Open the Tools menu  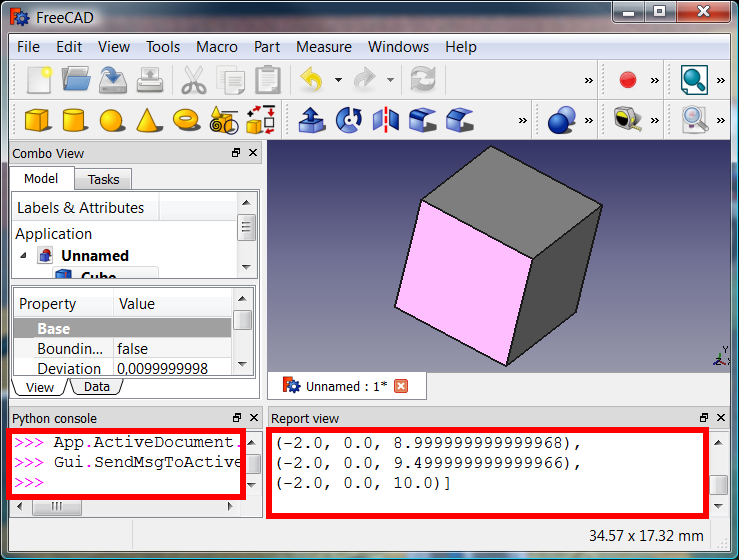tap(163, 47)
